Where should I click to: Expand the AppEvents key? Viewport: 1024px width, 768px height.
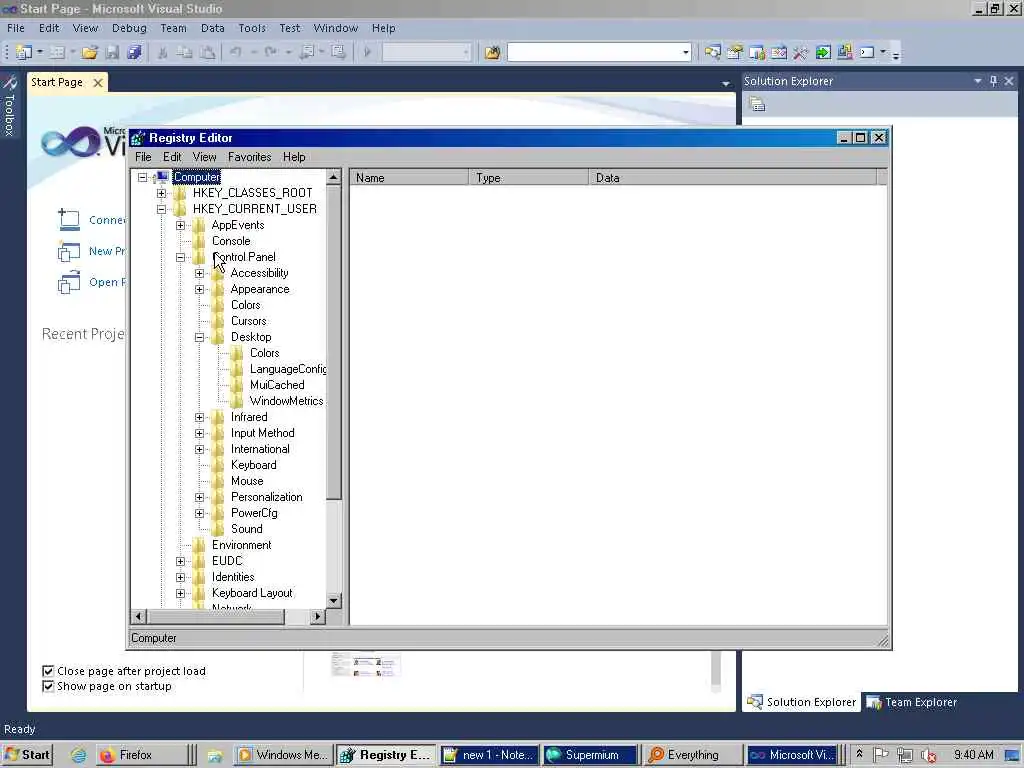tap(180, 225)
